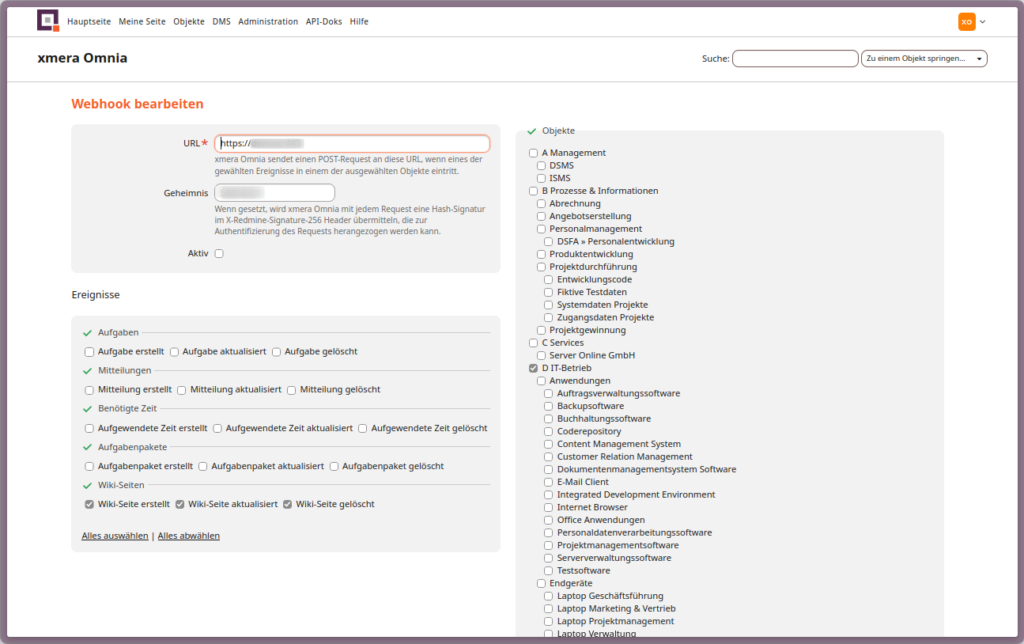Check 'Aufgabe gelöscht' event

pos(276,352)
